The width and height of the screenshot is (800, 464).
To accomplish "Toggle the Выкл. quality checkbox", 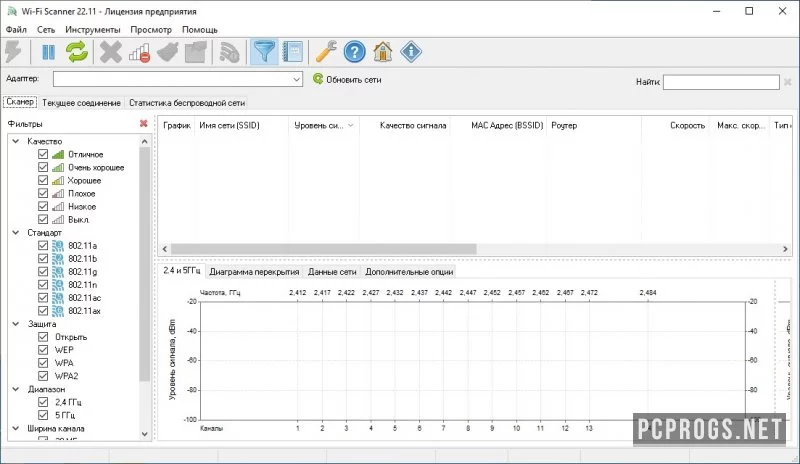I will (x=43, y=219).
